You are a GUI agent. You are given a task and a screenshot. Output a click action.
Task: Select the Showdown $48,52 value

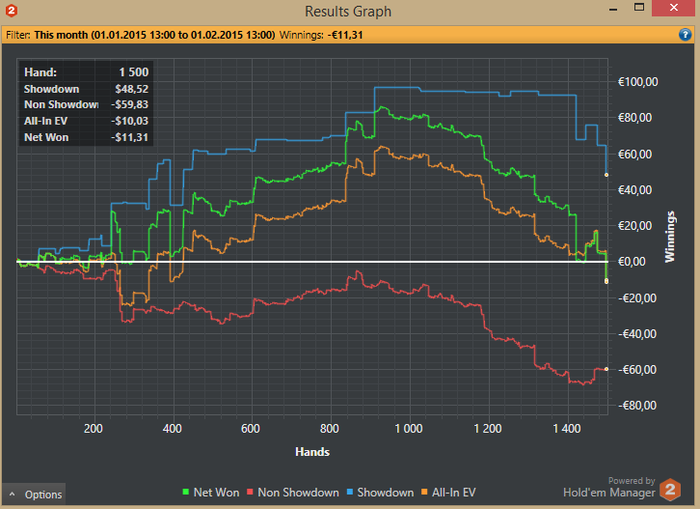[x=131, y=89]
